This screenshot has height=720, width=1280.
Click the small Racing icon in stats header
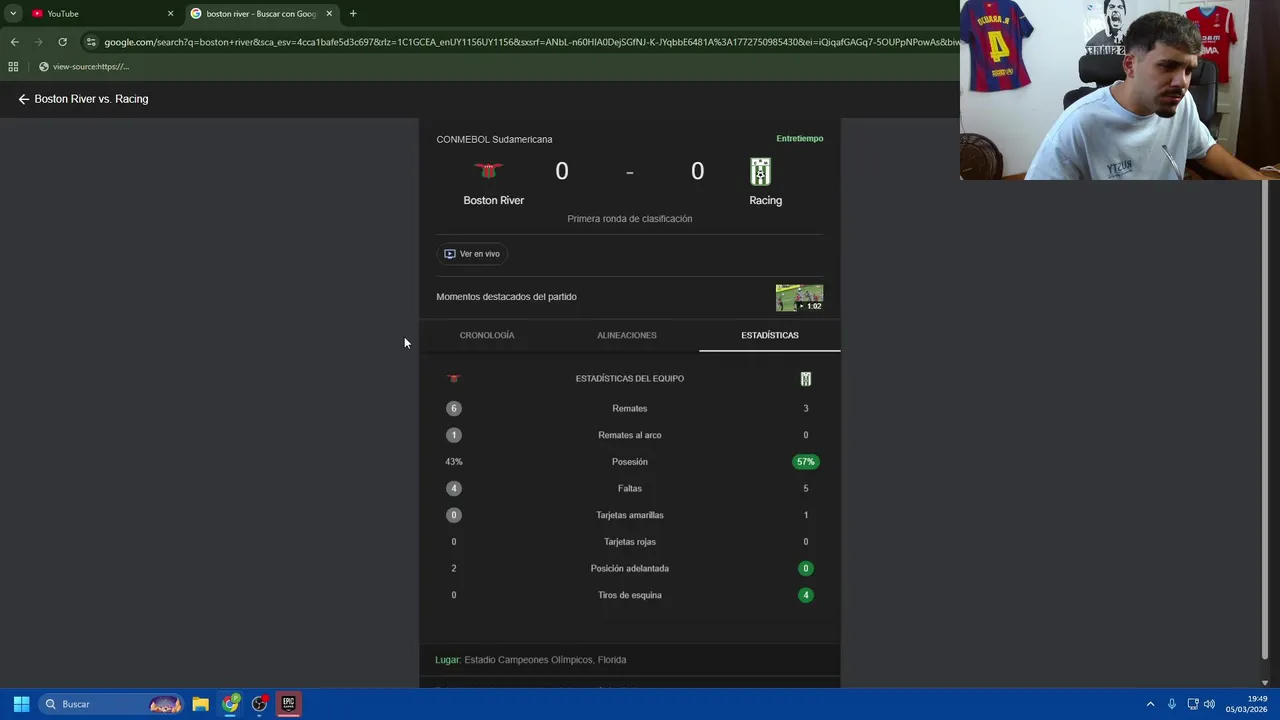(806, 379)
